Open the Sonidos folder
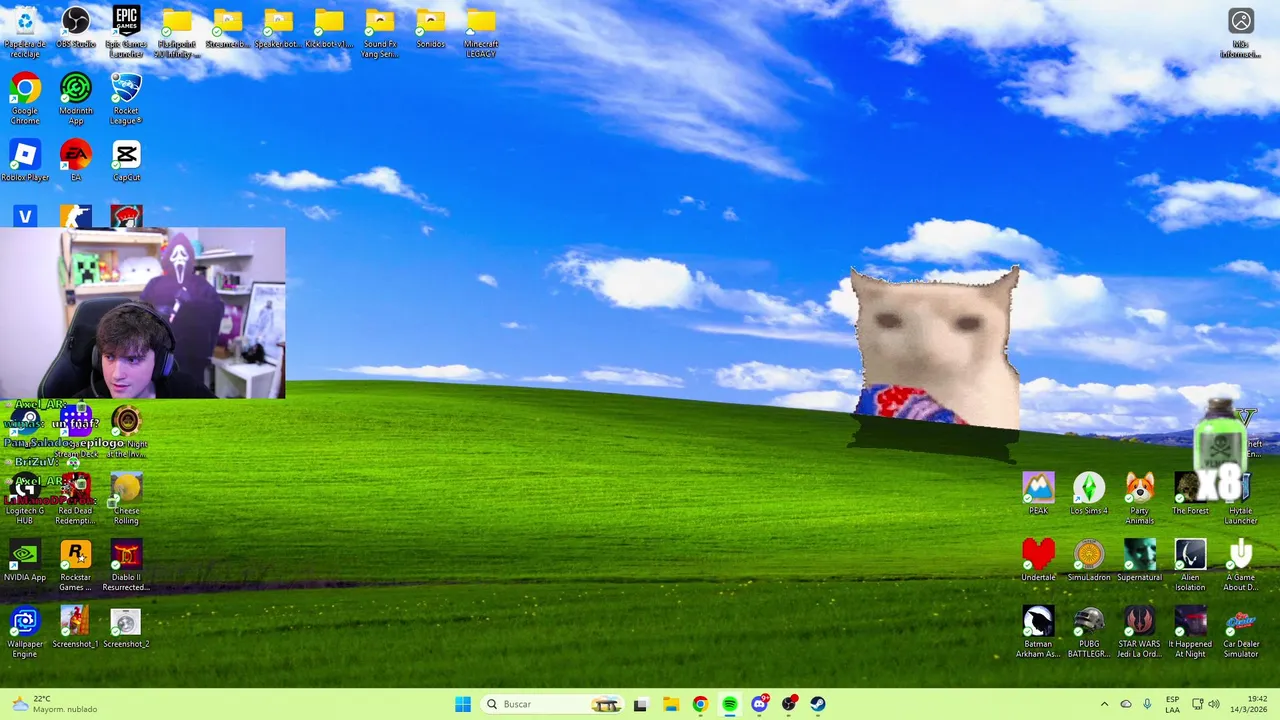This screenshot has height=720, width=1280. (x=430, y=28)
